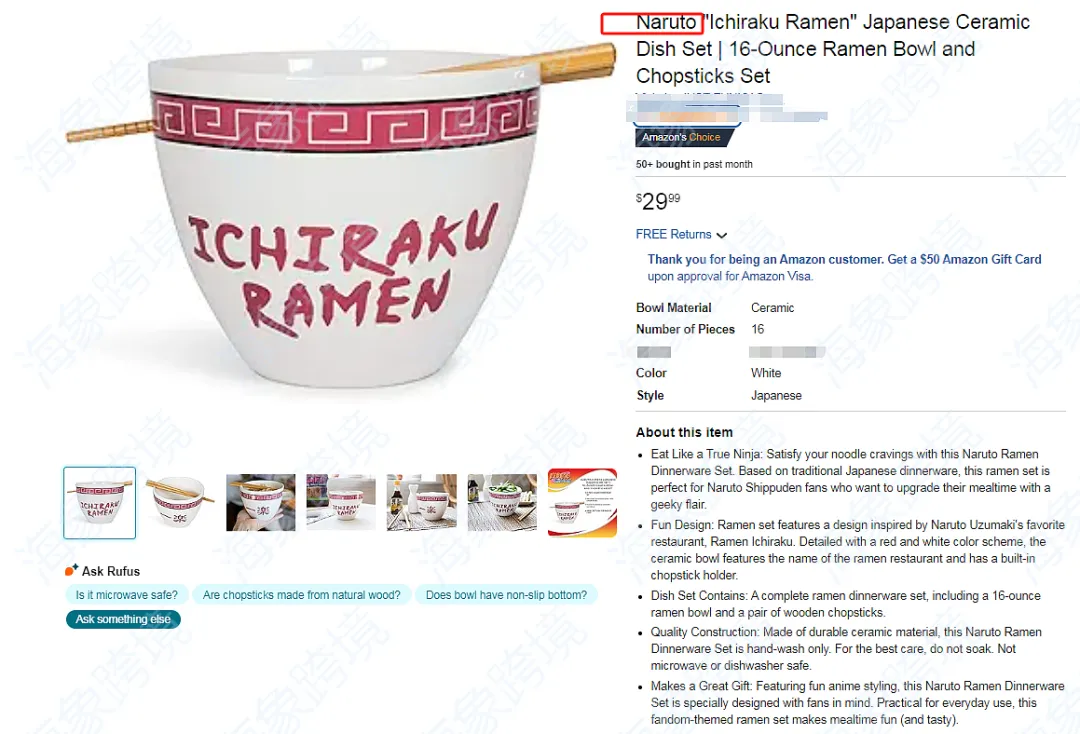Viewport: 1080px width, 734px height.
Task: Open the $50 Amazon Gift Card offer link
Action: click(844, 267)
